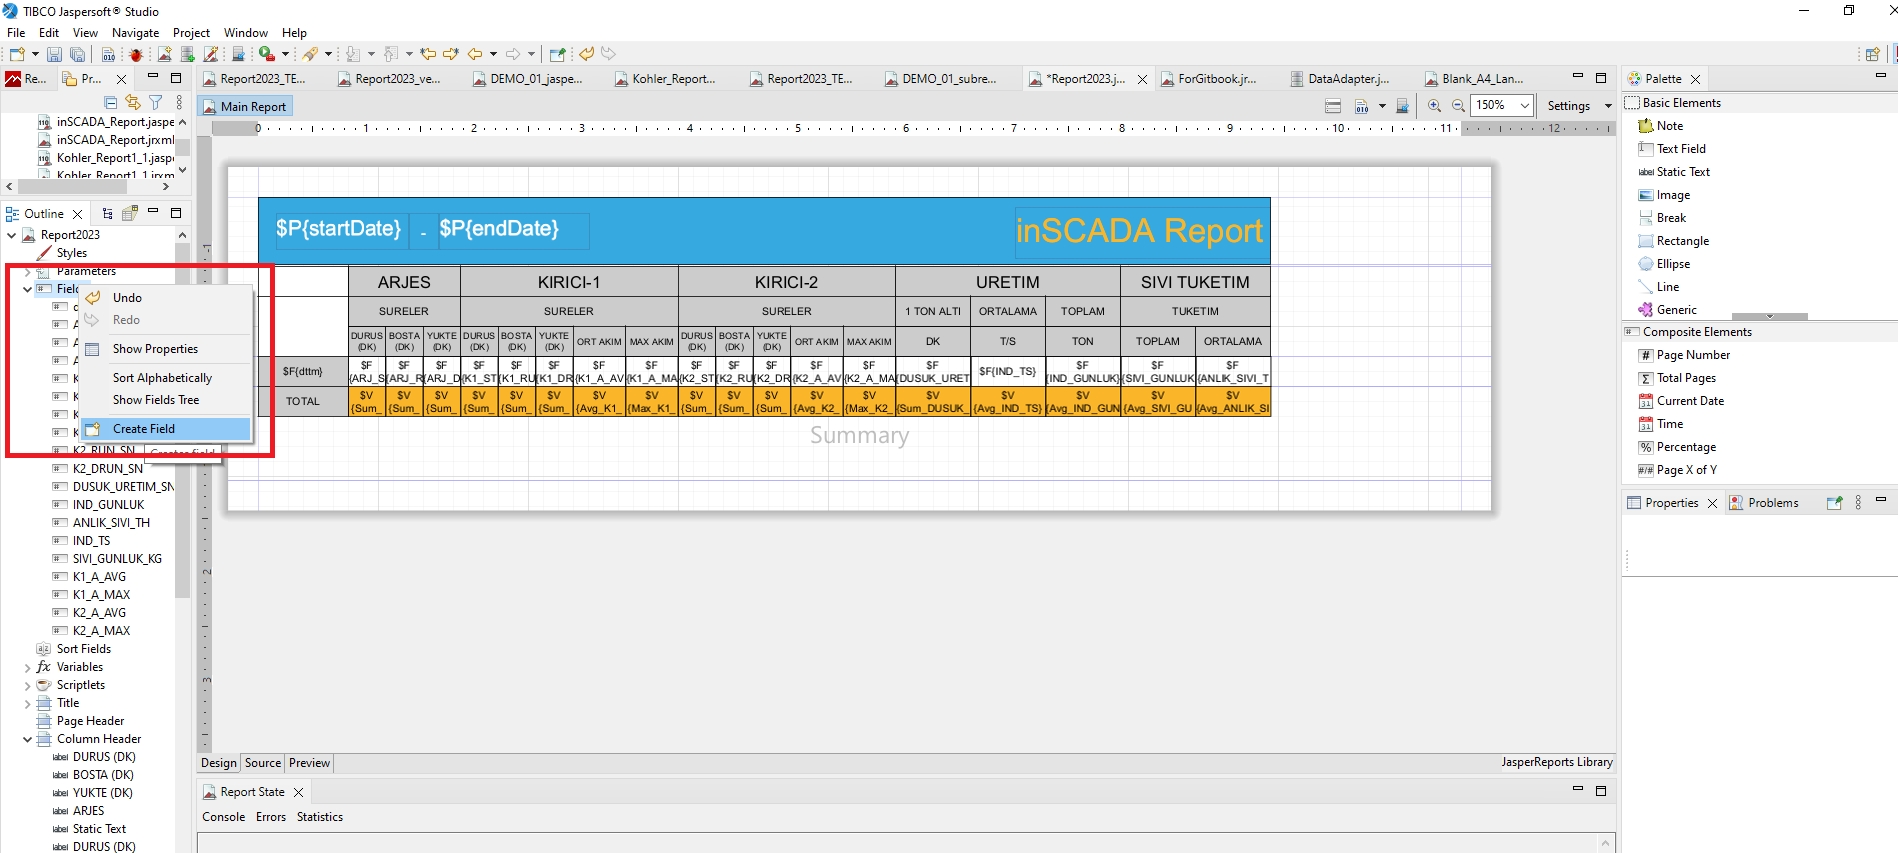Image resolution: width=1899 pixels, height=853 pixels.
Task: Select the Current Date composite element
Action: tap(1689, 401)
